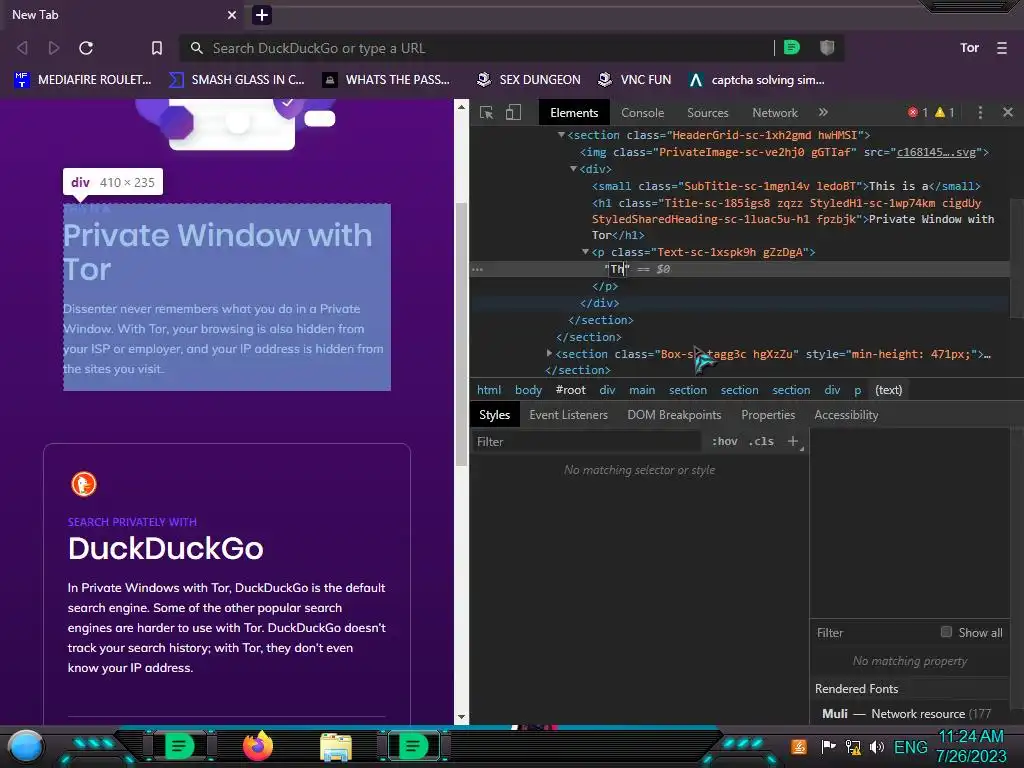Open the Accessibility sub-tab

point(846,415)
